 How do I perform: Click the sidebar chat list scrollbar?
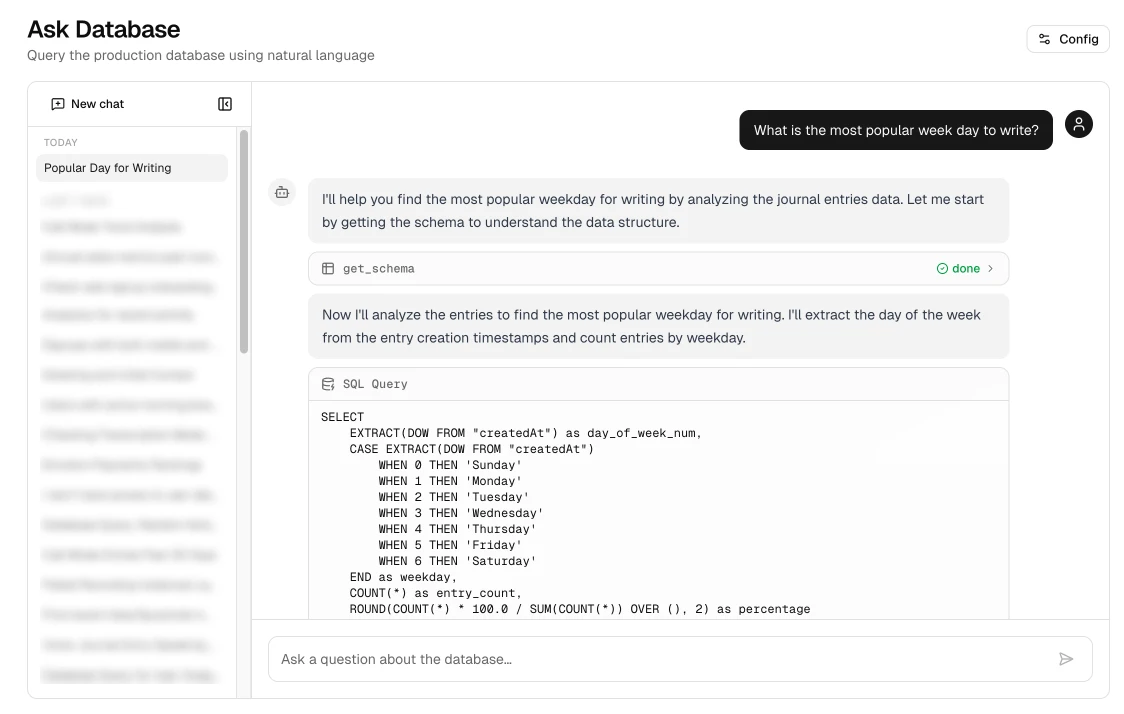point(244,242)
